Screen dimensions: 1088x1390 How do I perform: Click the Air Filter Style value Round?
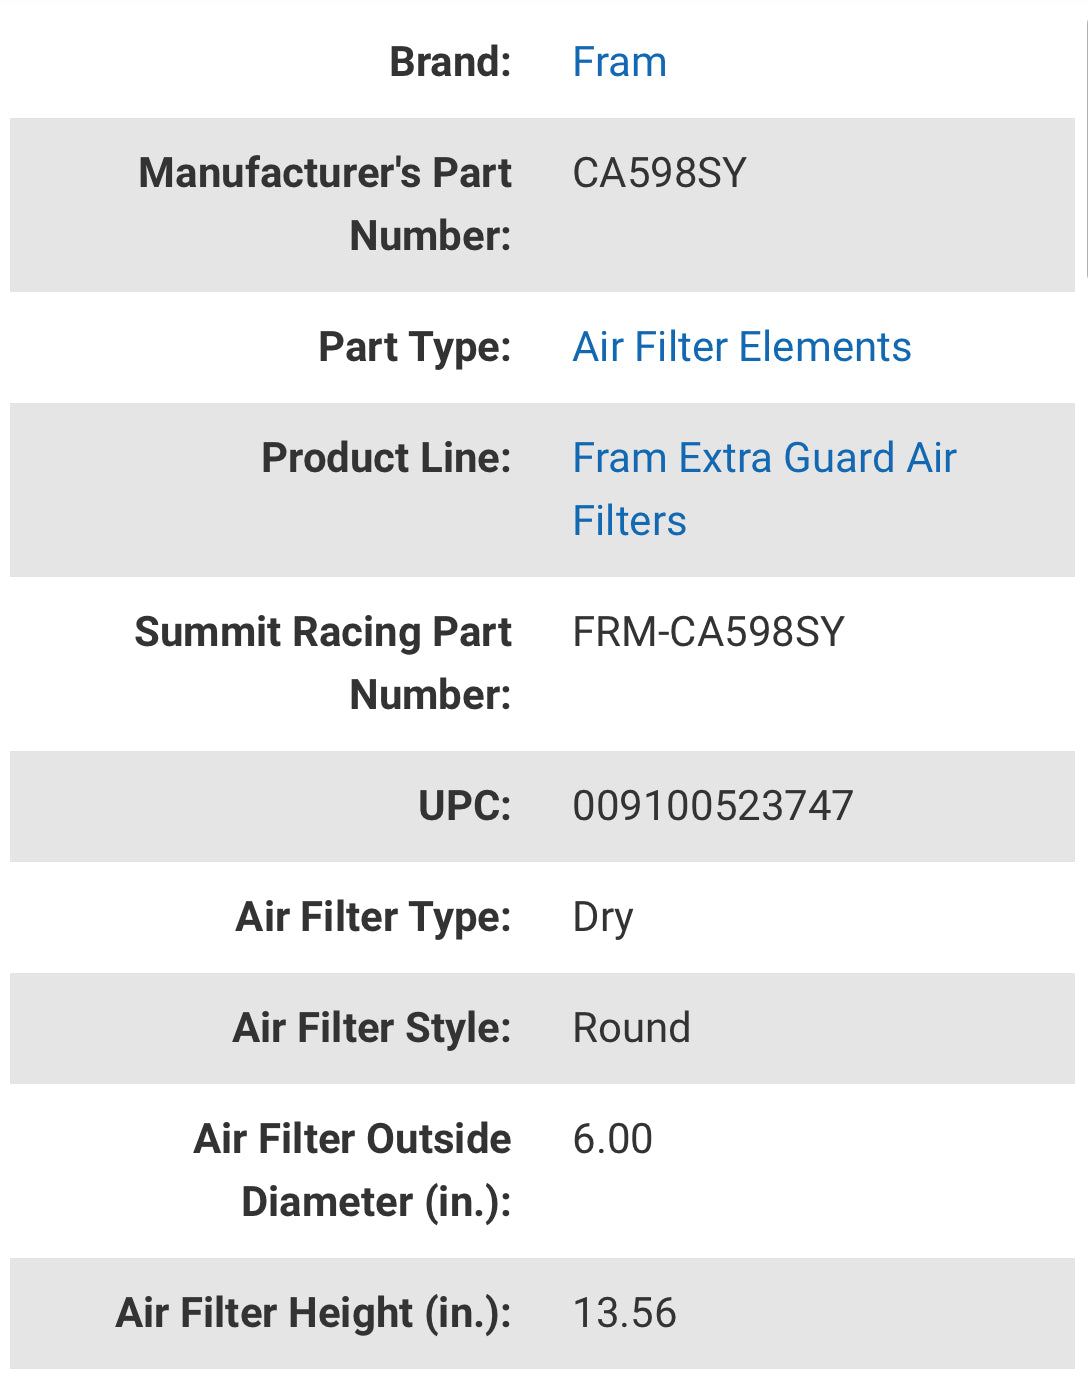[631, 1027]
